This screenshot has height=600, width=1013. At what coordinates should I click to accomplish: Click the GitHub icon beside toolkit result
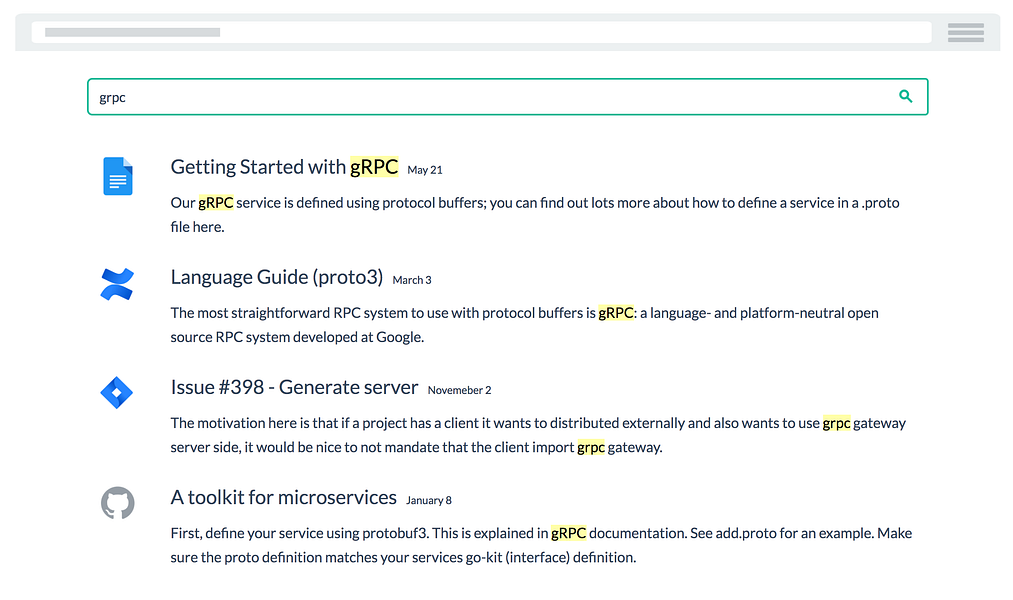[118, 503]
